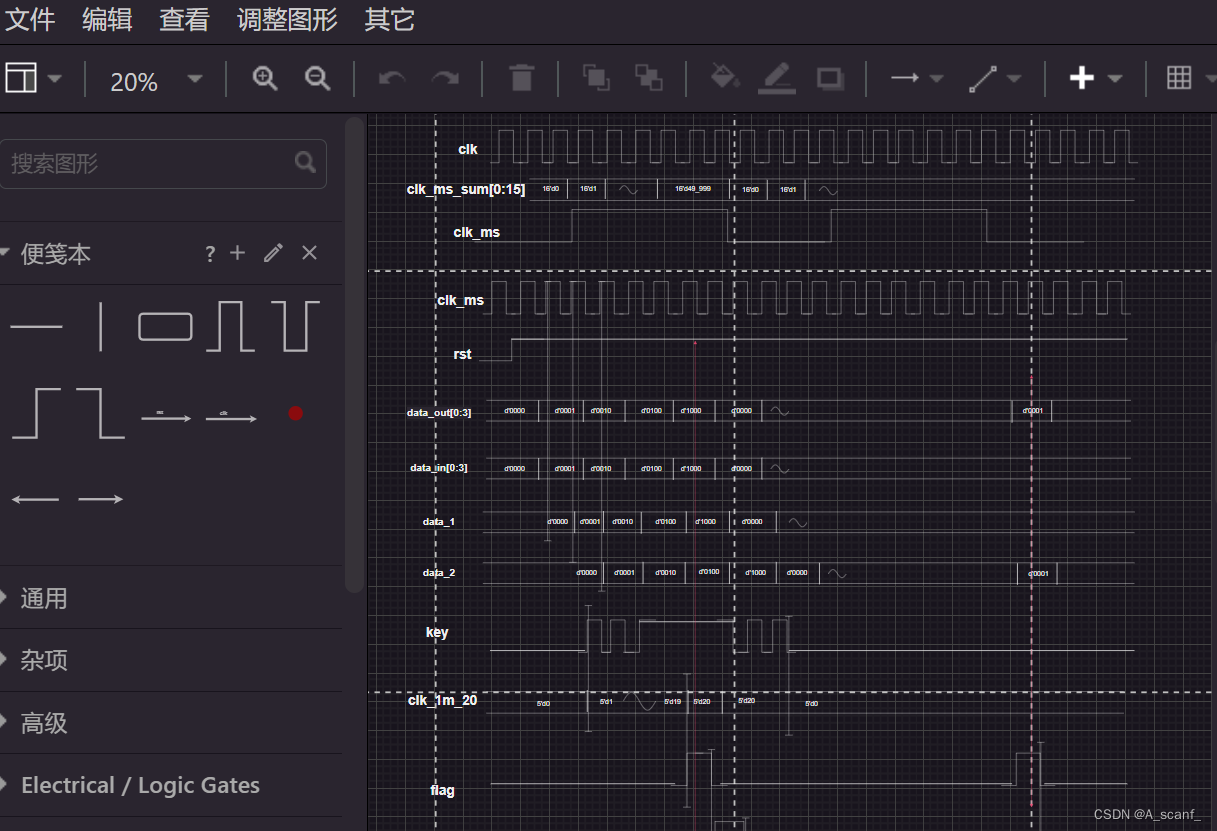Open the 调整图形 menu

click(x=286, y=19)
